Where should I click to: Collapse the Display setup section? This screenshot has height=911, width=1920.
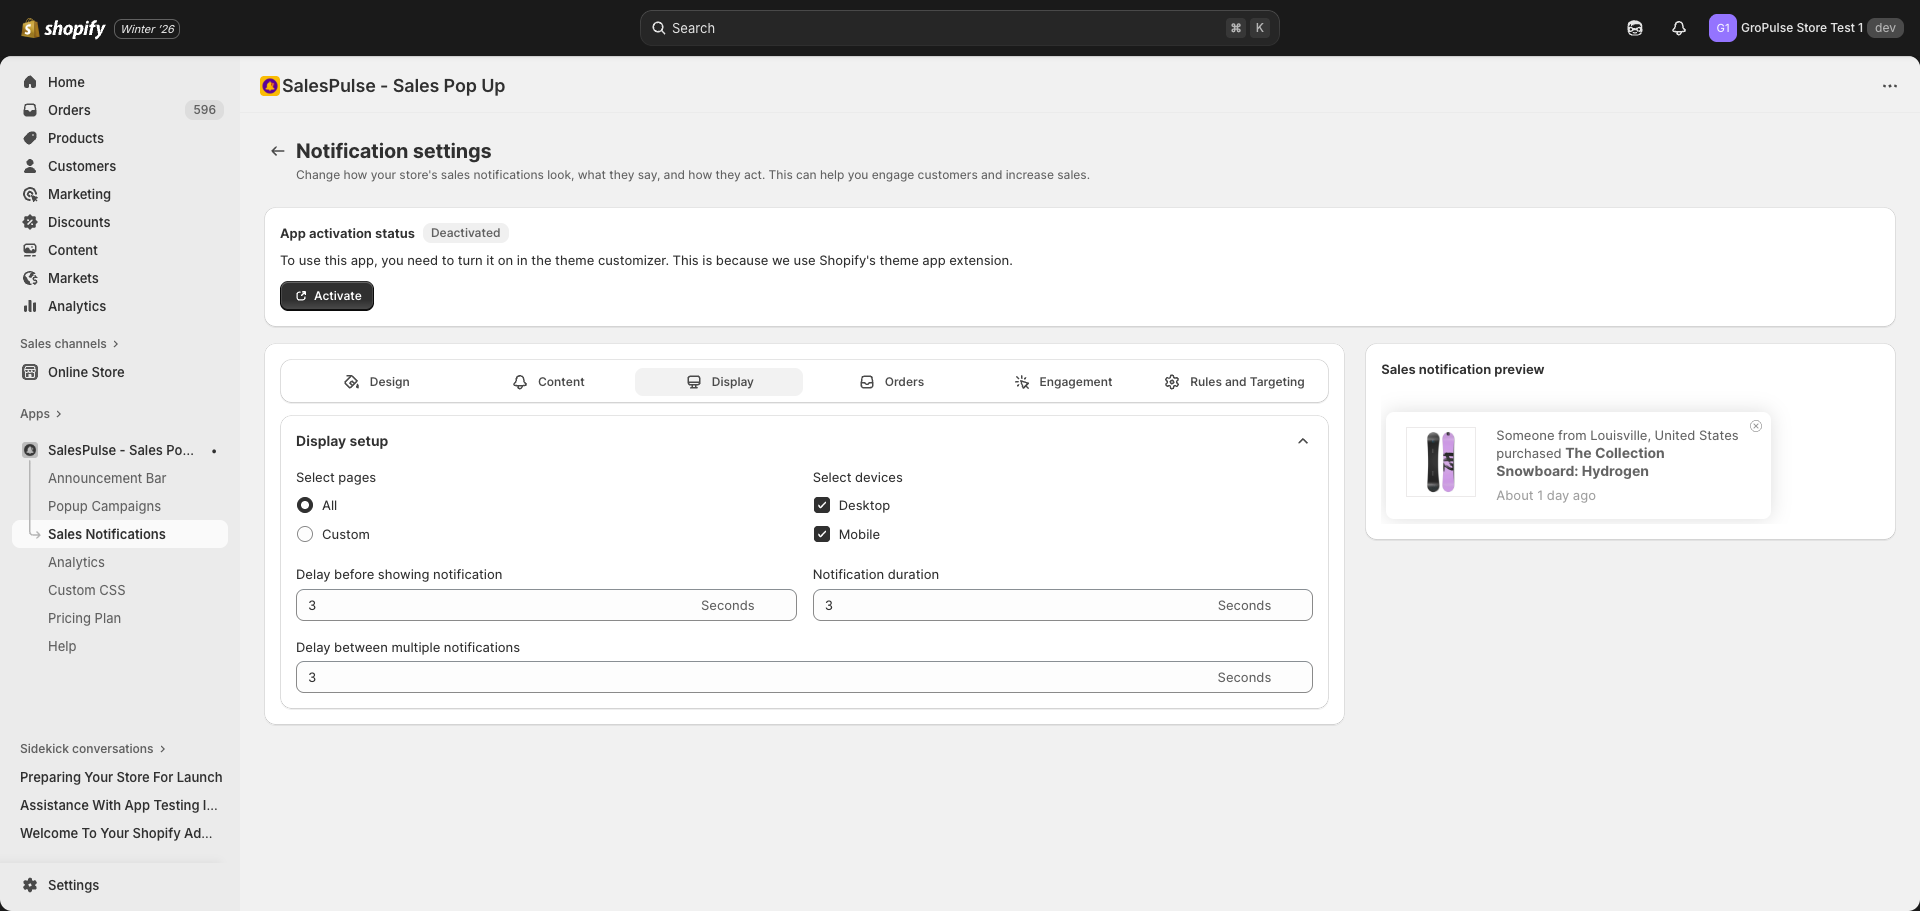[x=1302, y=441]
